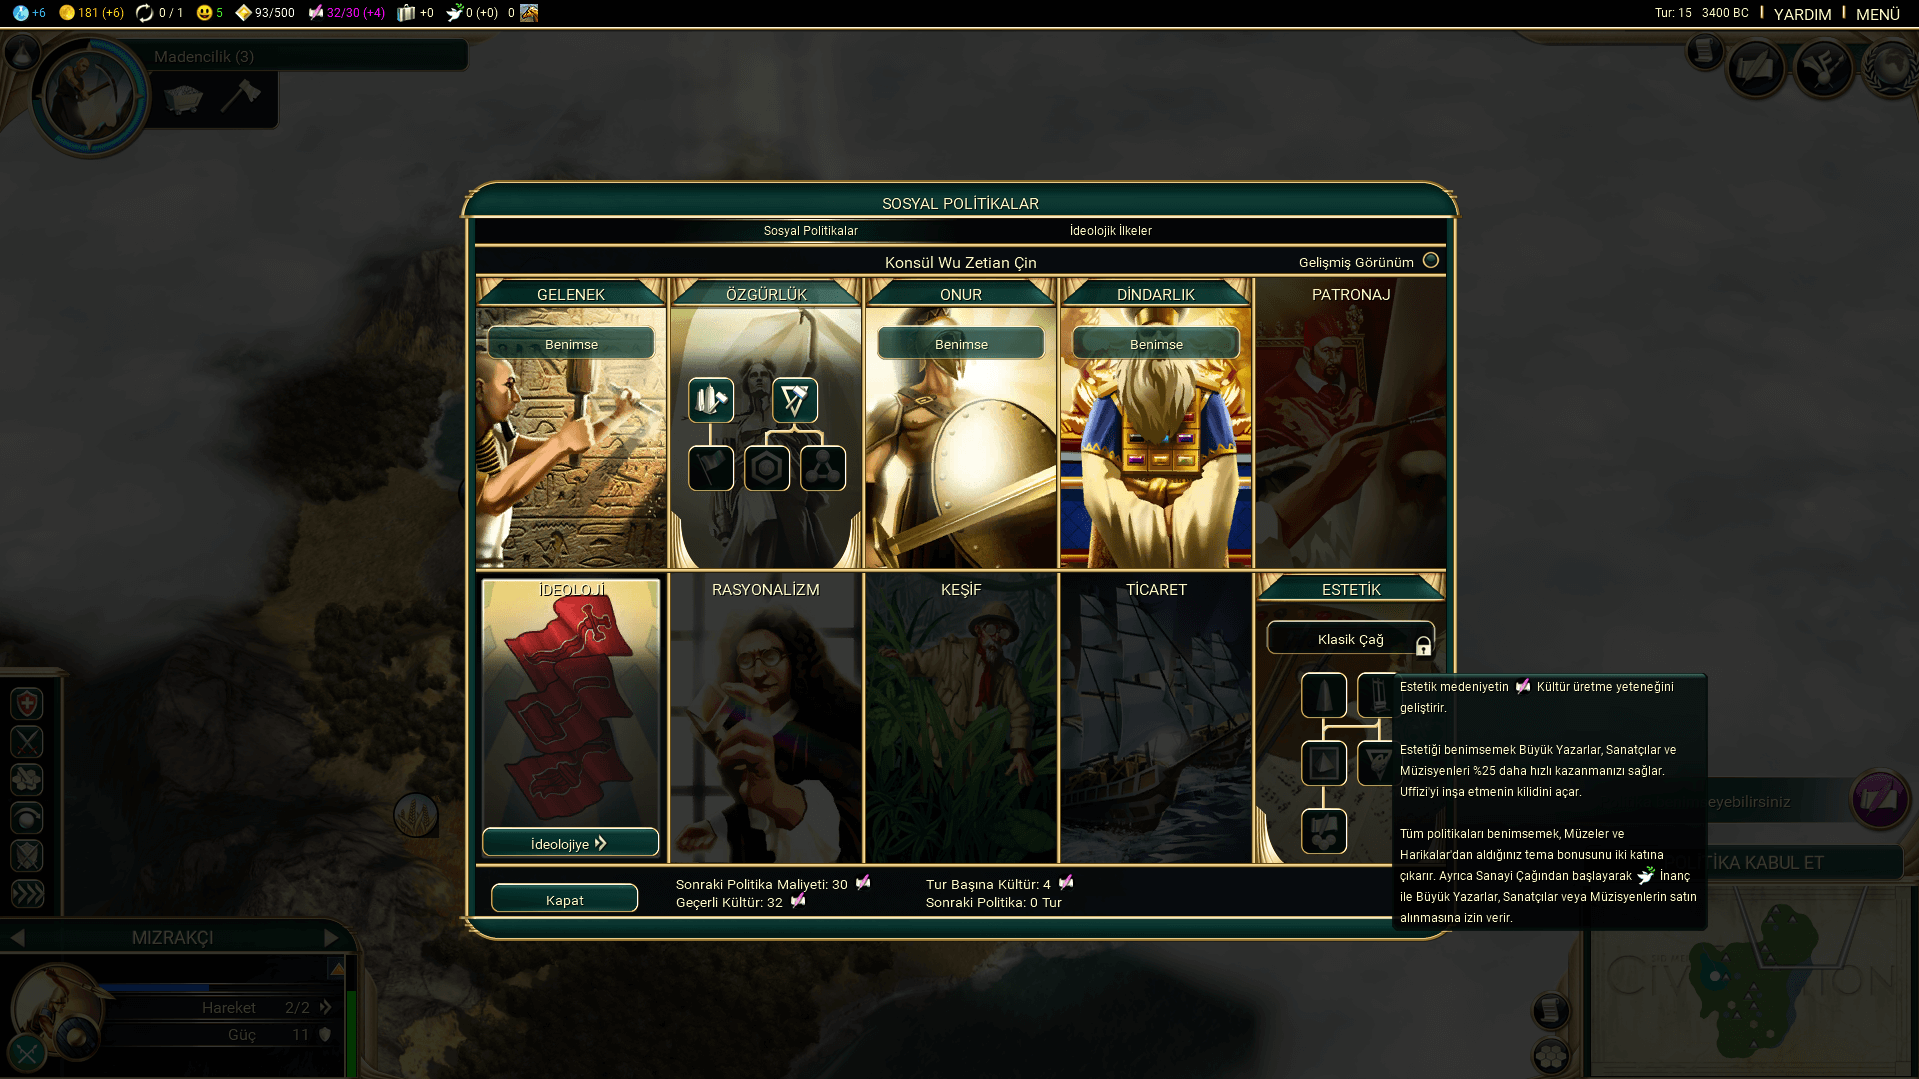The width and height of the screenshot is (1919, 1079).
Task: Toggle the Gelişmiş Görünüm option
Action: click(1431, 261)
